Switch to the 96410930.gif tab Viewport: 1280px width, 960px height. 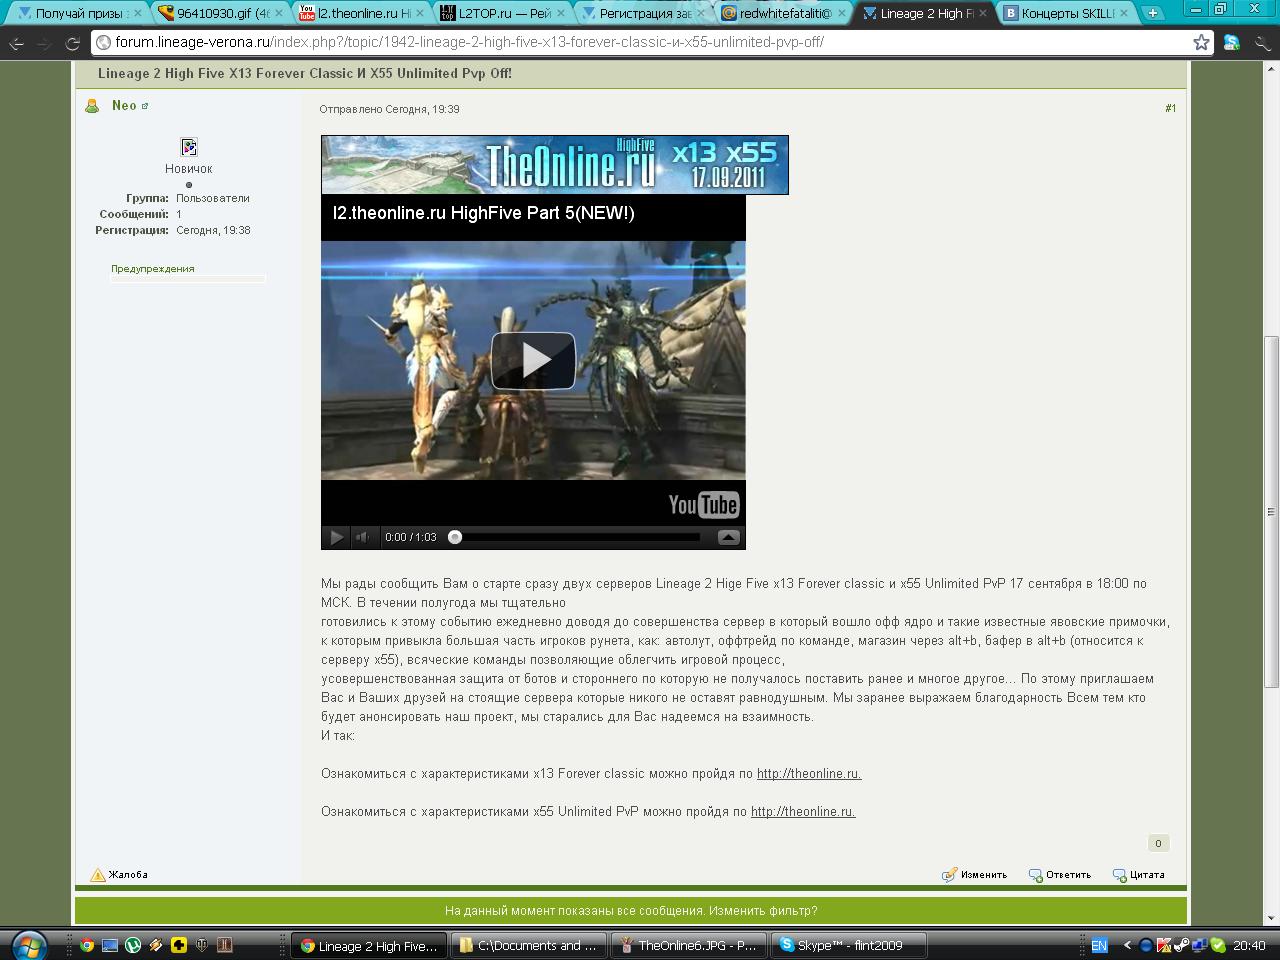click(x=220, y=13)
